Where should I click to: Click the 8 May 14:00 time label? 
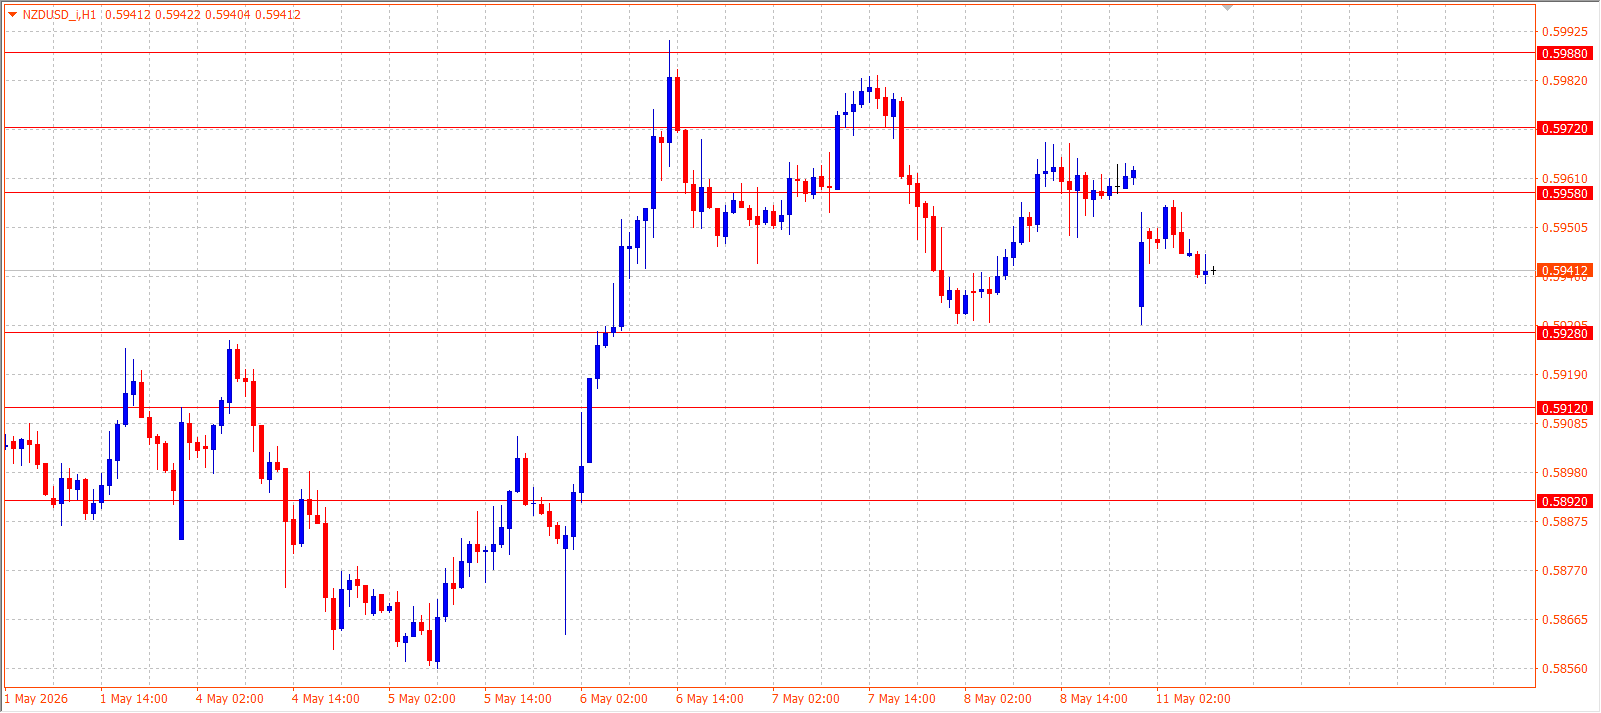[x=1094, y=699]
